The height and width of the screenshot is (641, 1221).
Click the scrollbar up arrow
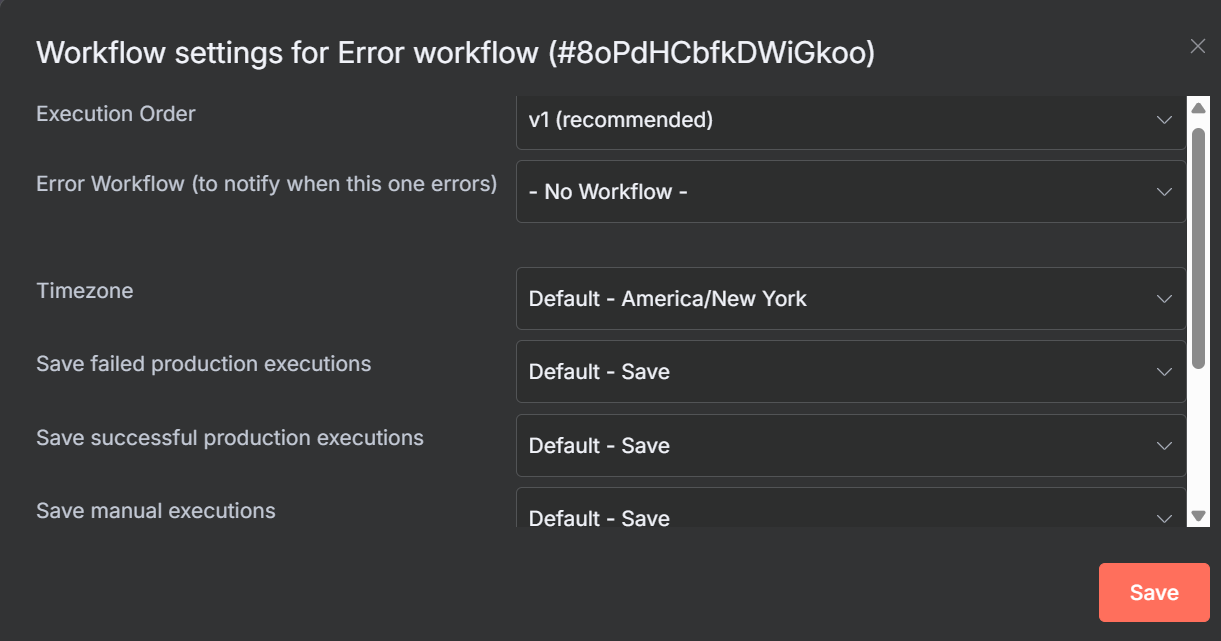click(1198, 108)
